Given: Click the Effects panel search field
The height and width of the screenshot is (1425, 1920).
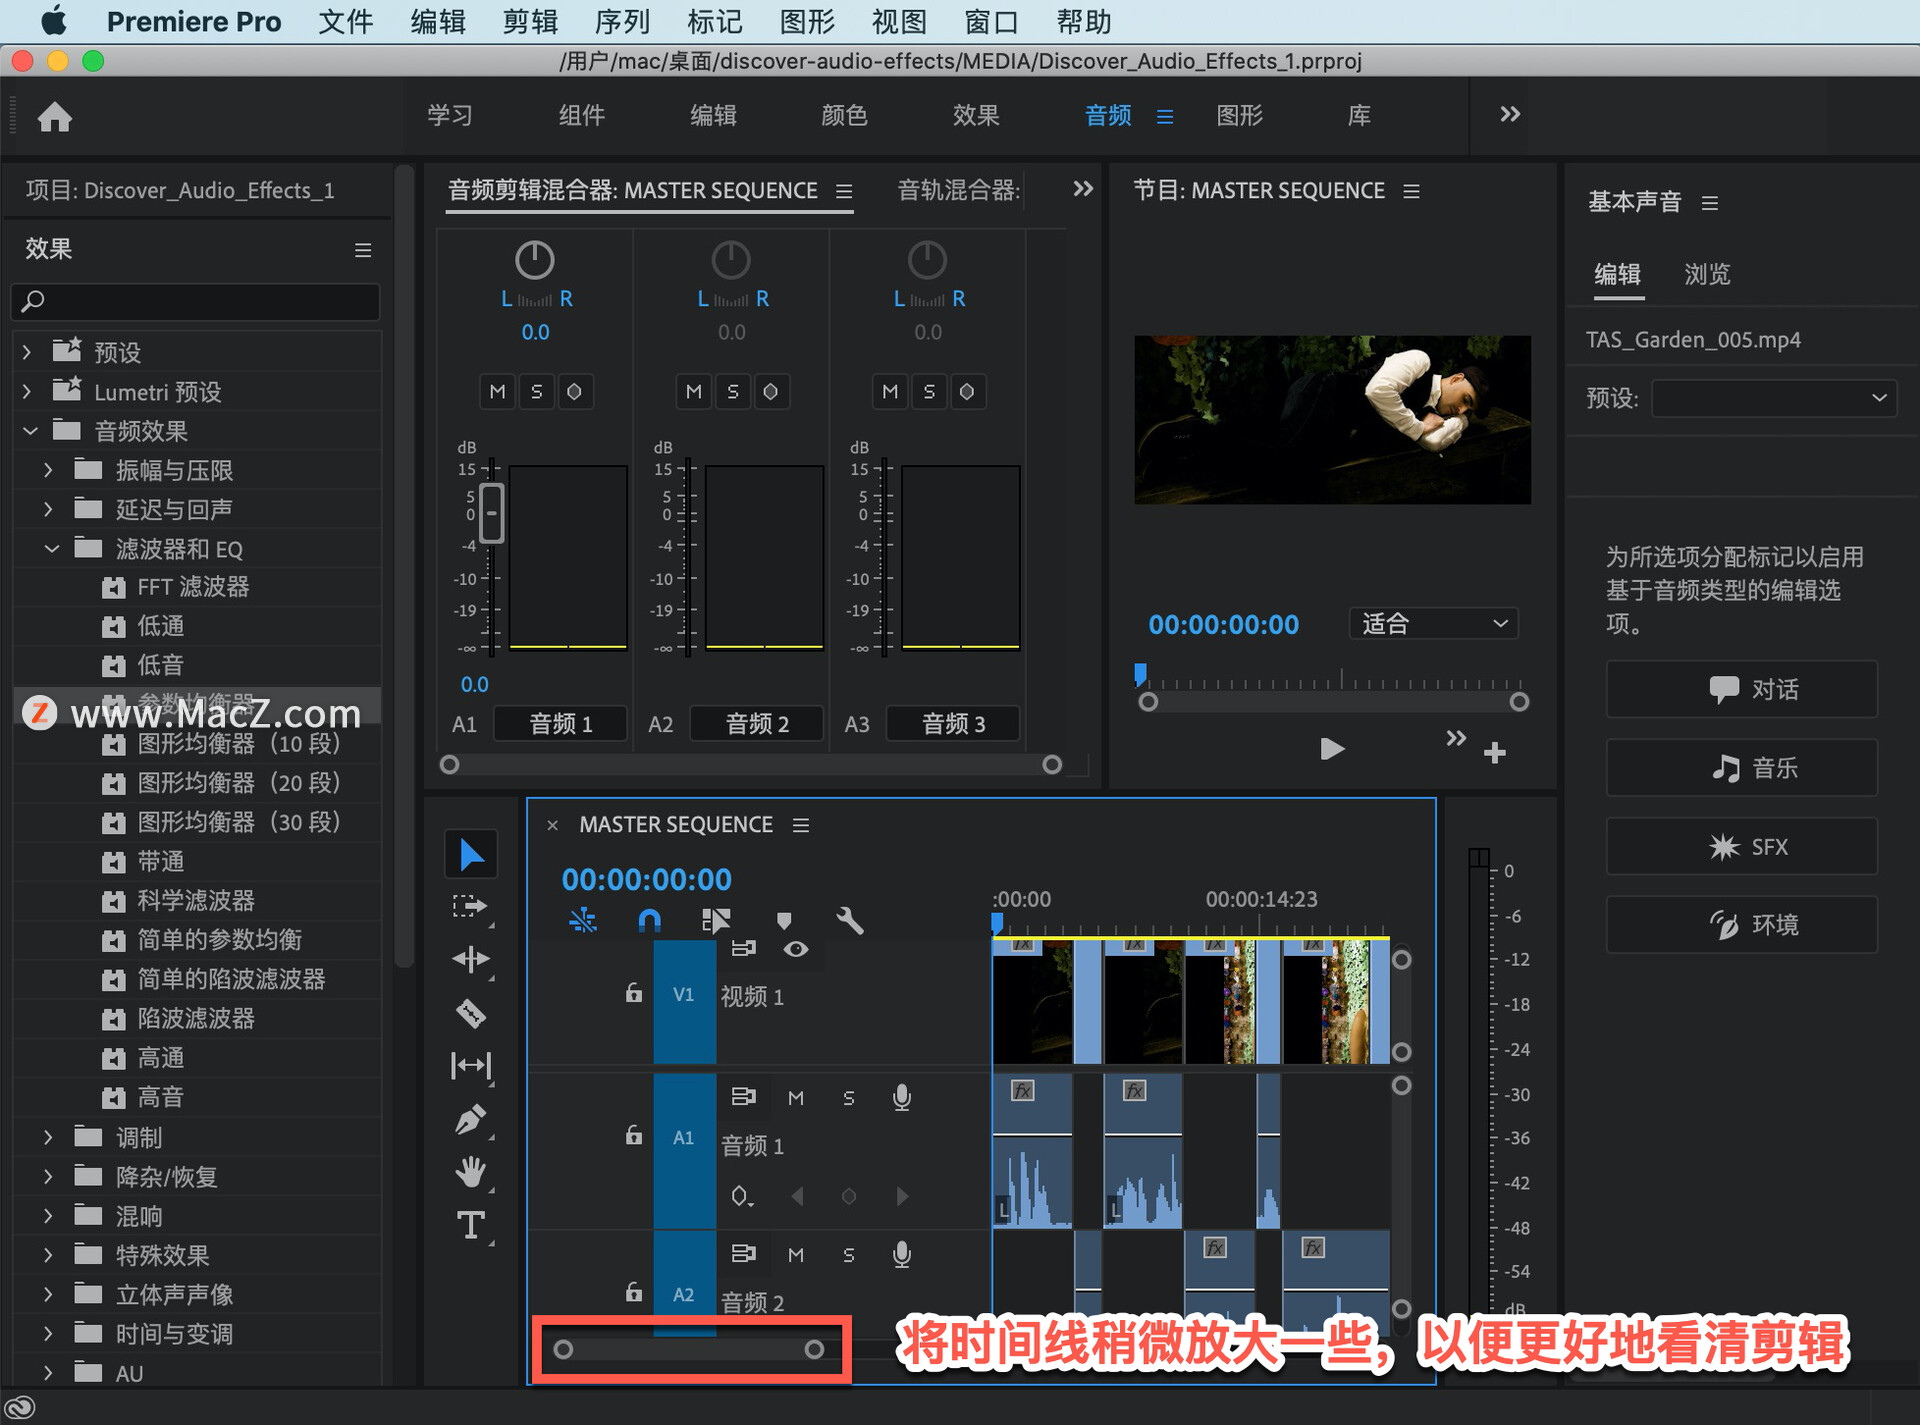Looking at the screenshot, I should pyautogui.click(x=196, y=300).
